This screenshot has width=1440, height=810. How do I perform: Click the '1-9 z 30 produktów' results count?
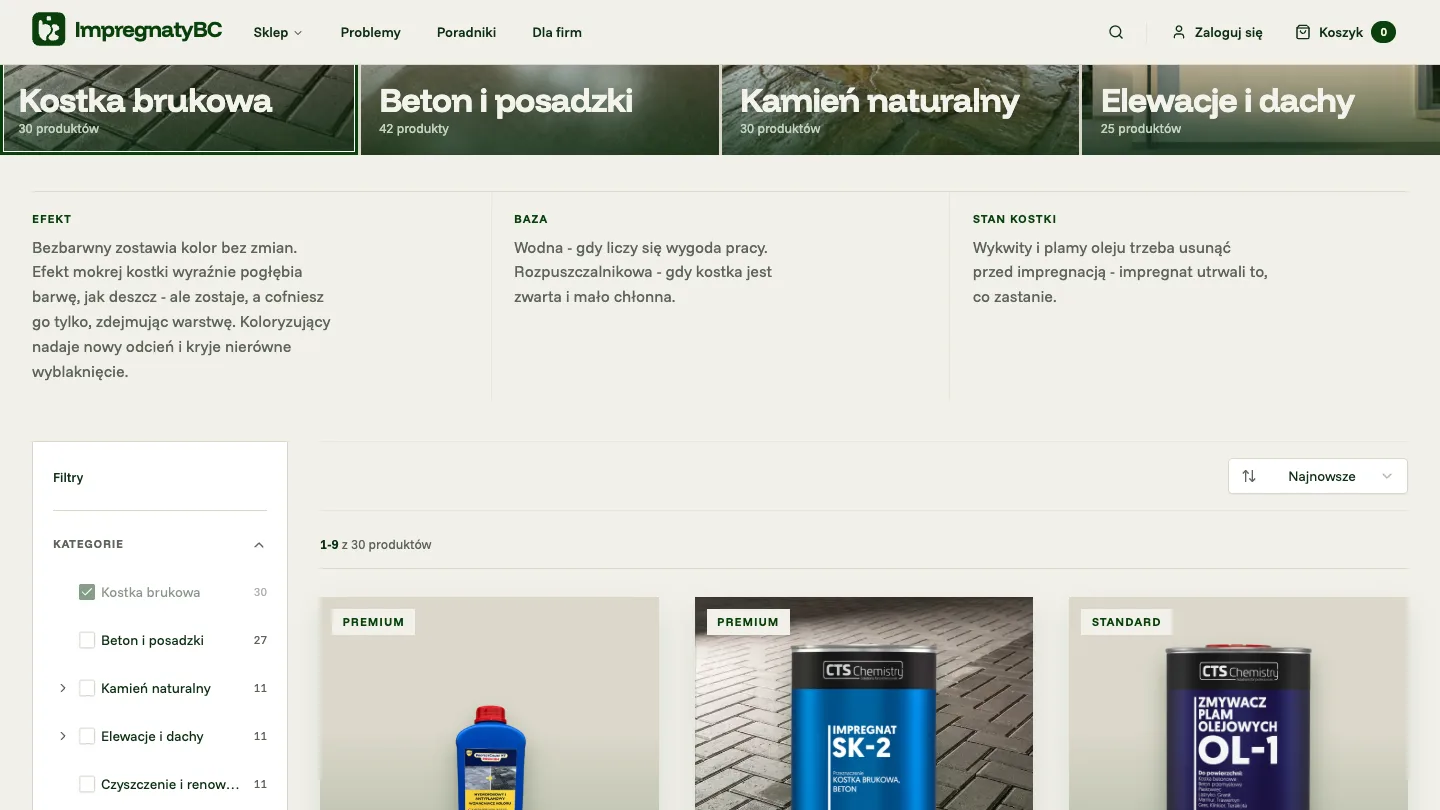376,545
